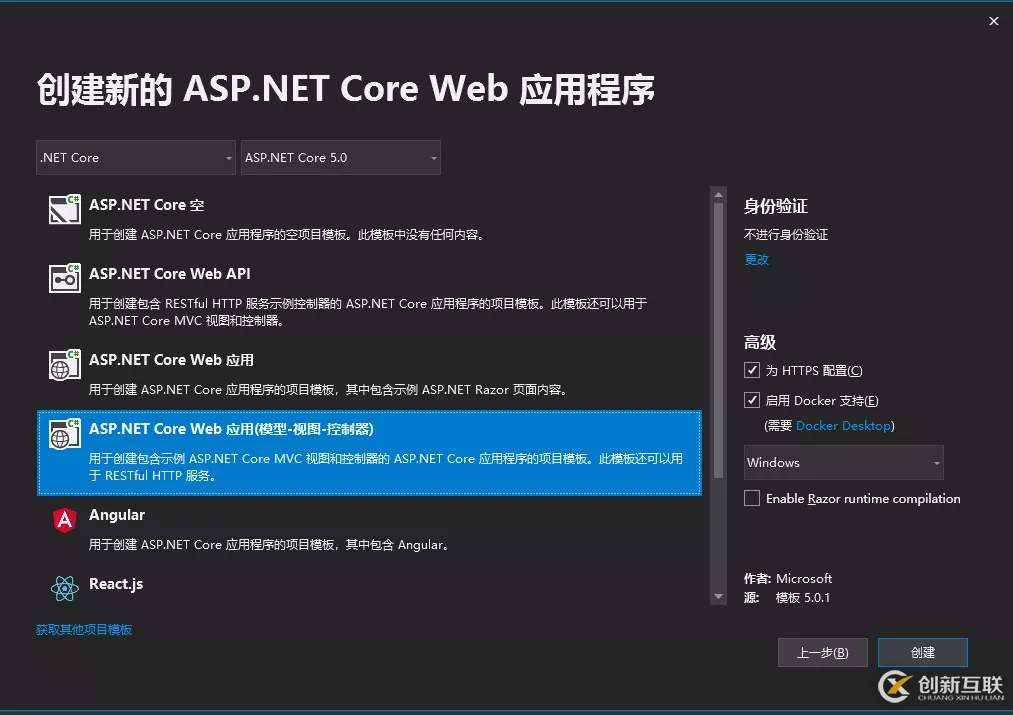Click the Razor 页面内容 description text
Screen dimensions: 1013x715
(x=329, y=389)
